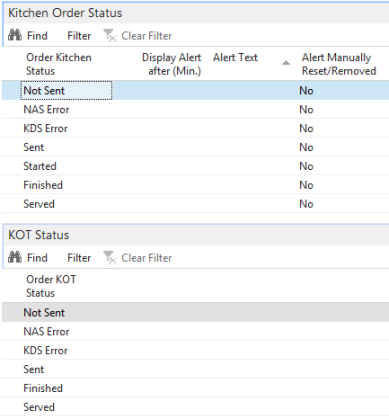Click the sort arrow beside the Alert Text column
This screenshot has width=389, height=416.
click(286, 63)
